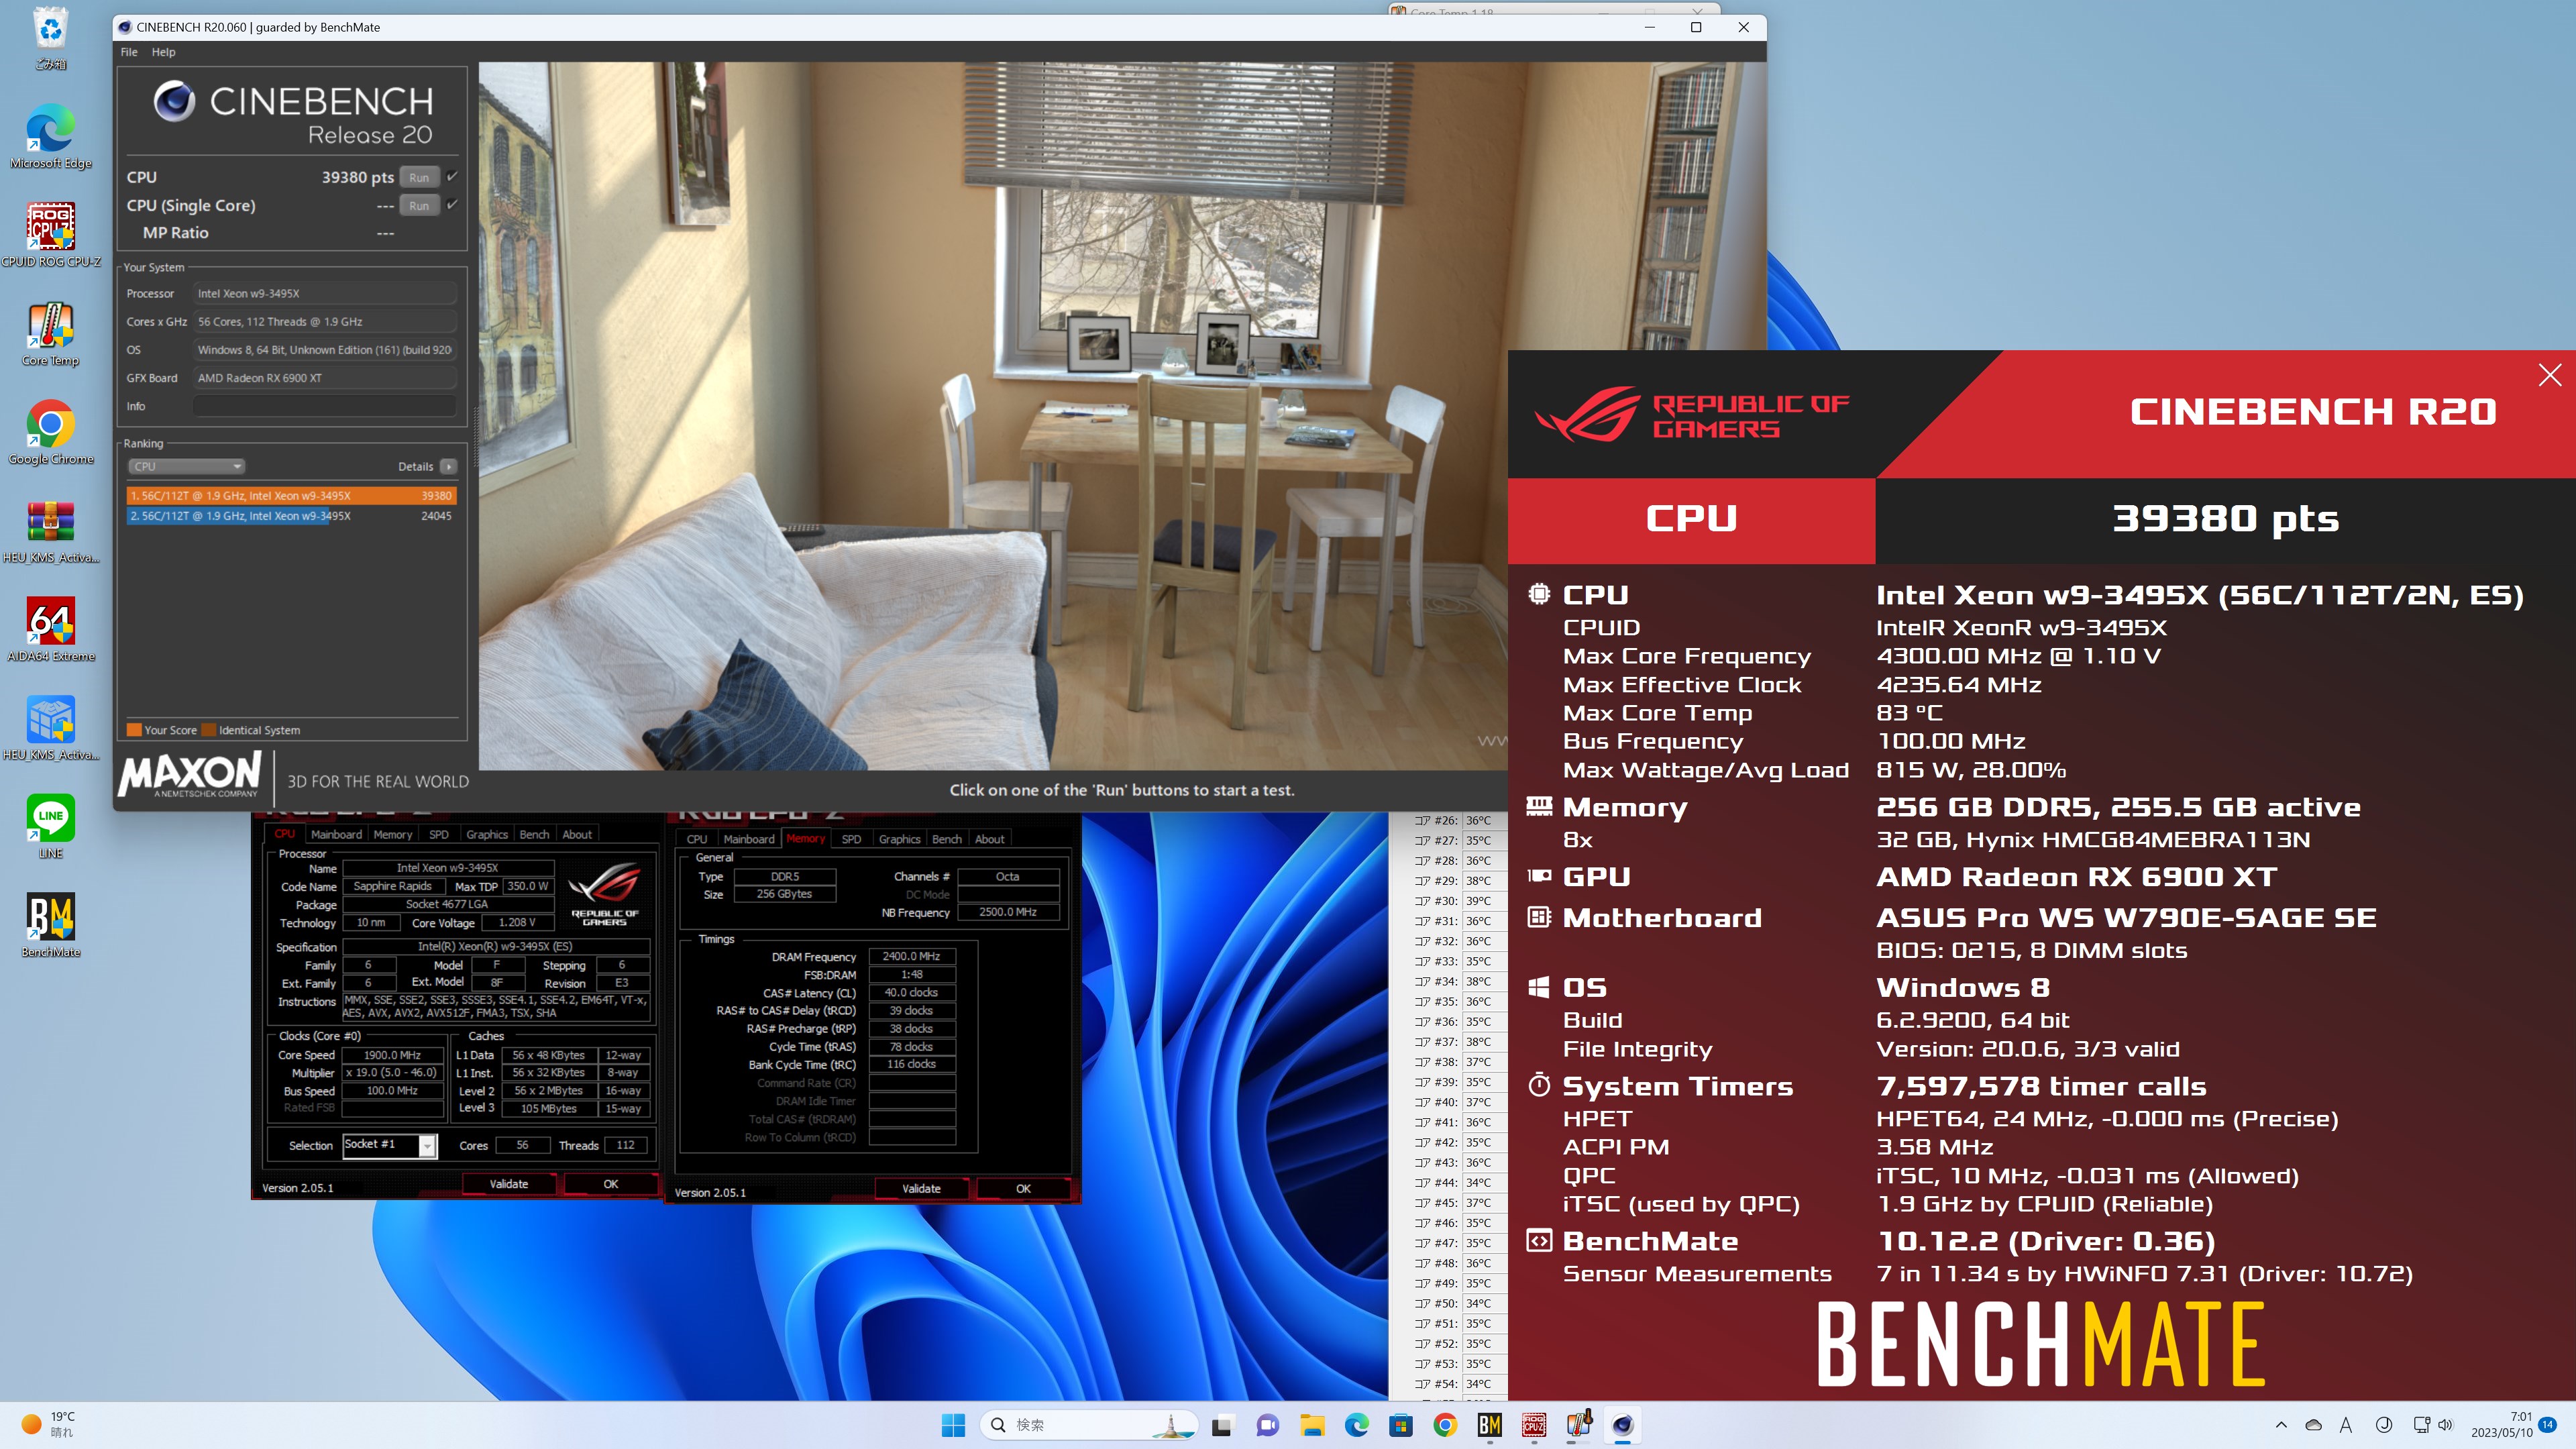Screen dimensions: 2576x1449
Task: Open Graphics tab in right CPU-Z
Action: 899,839
